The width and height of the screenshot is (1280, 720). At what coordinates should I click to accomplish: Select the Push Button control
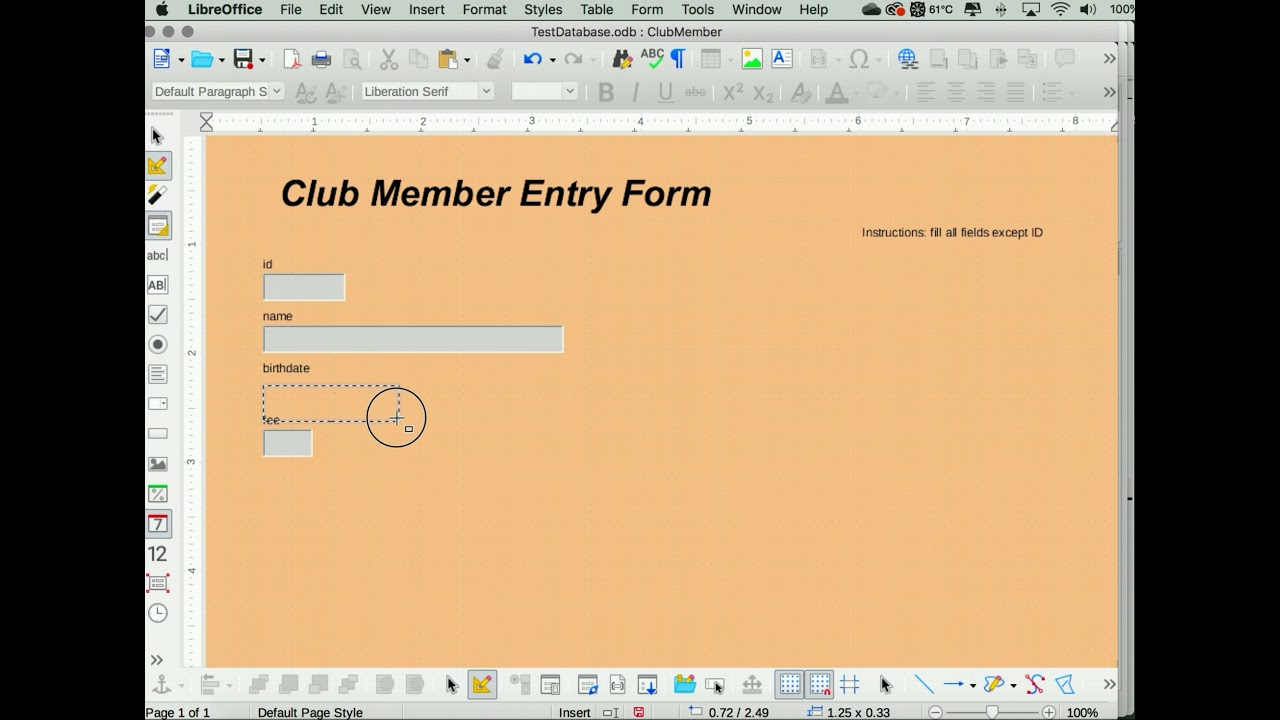coord(158,434)
